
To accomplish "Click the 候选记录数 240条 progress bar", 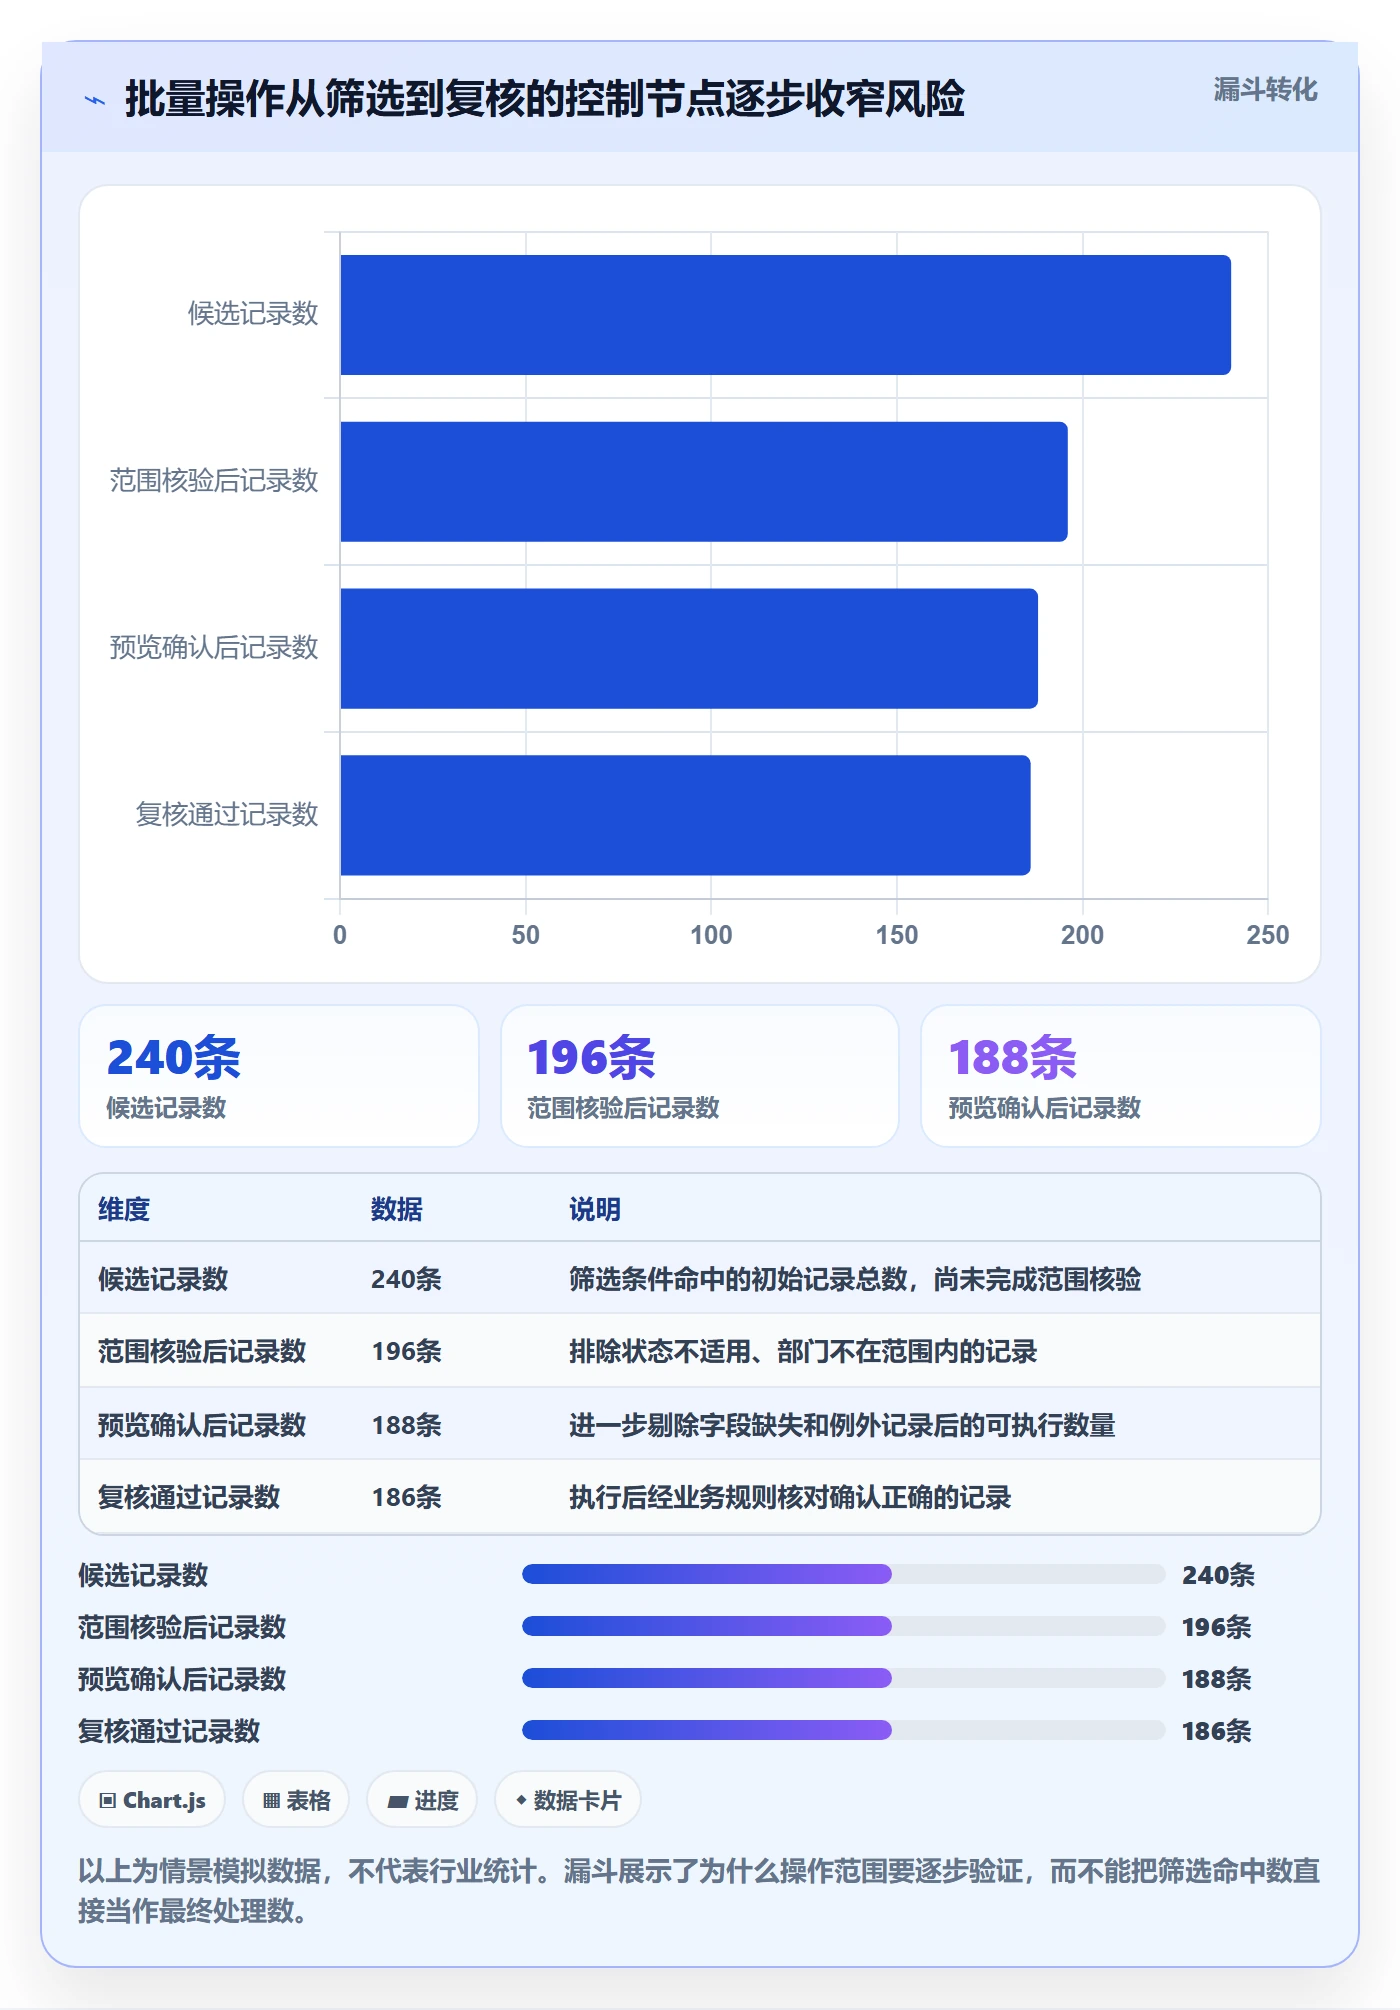I will pos(843,1574).
